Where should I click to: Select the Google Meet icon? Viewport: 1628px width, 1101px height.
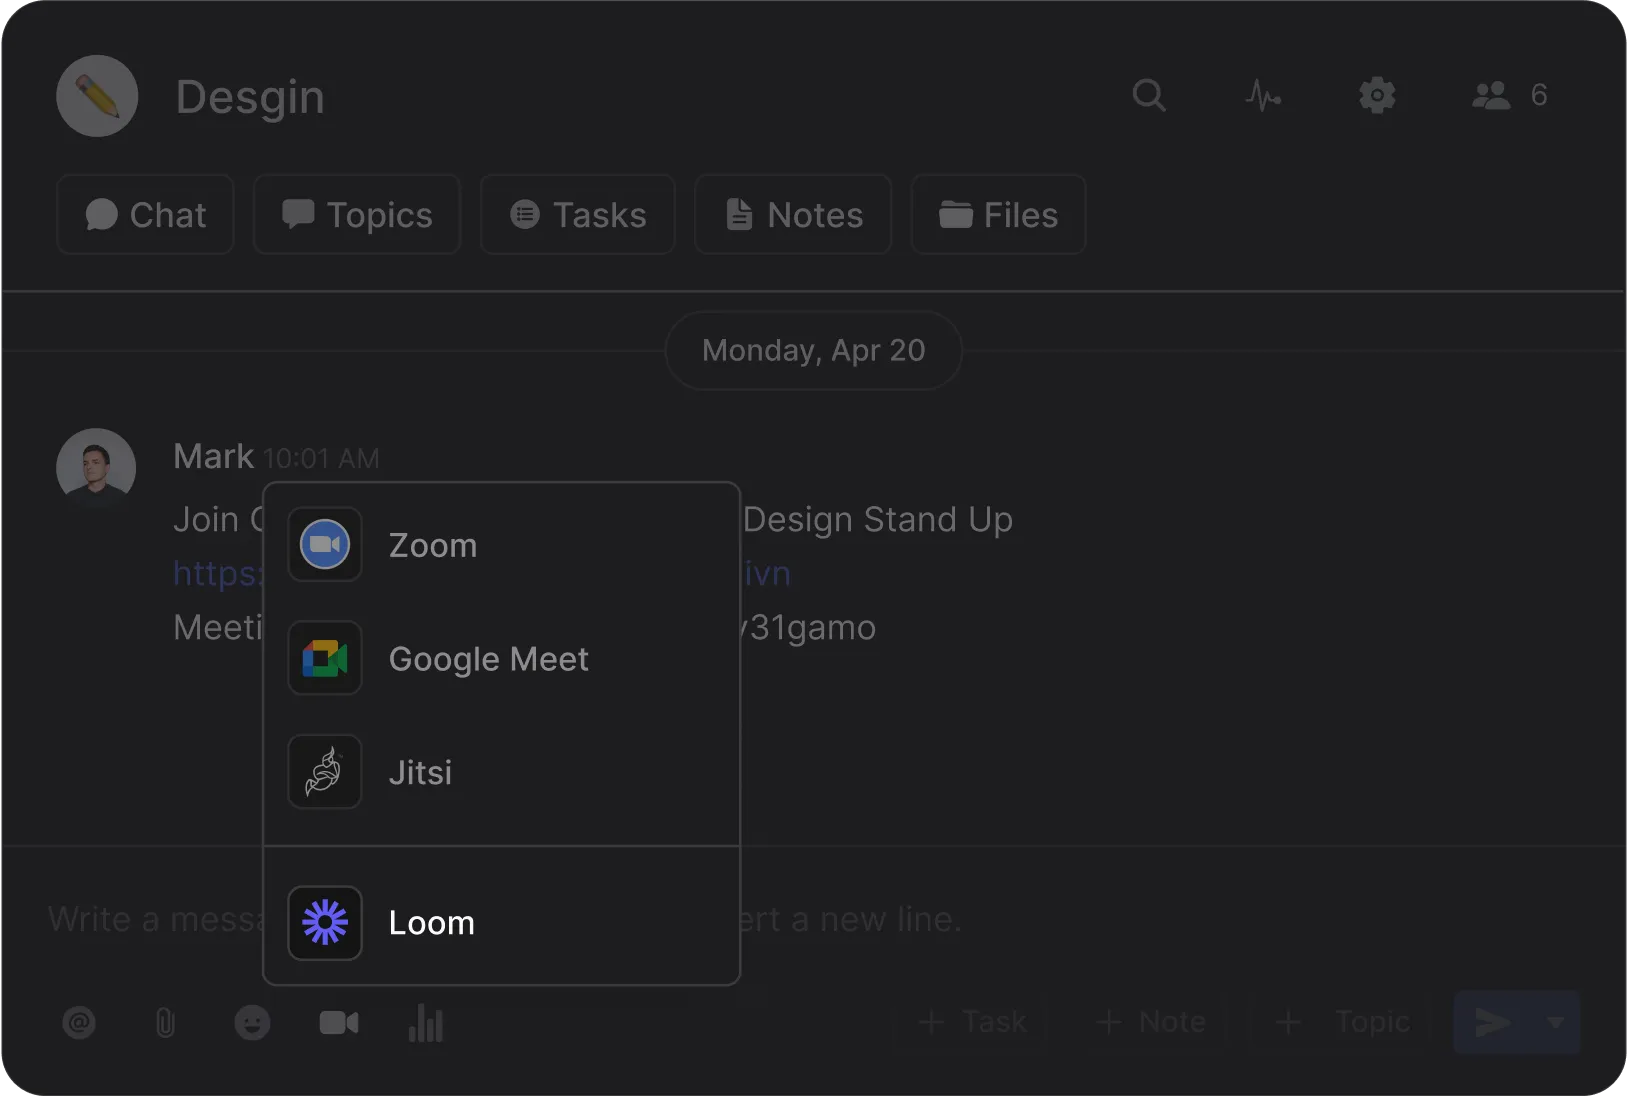coord(325,659)
